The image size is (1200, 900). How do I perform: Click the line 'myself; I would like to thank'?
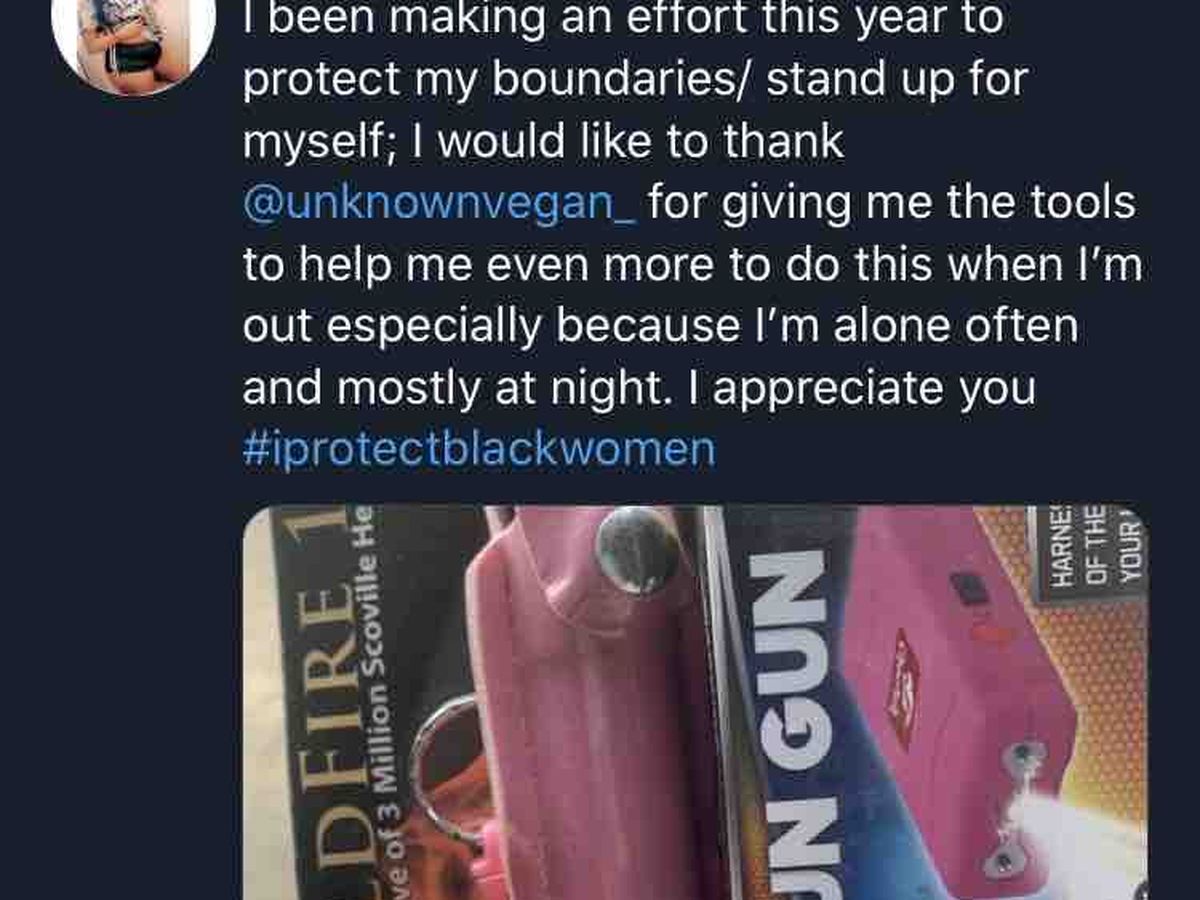click(x=543, y=141)
